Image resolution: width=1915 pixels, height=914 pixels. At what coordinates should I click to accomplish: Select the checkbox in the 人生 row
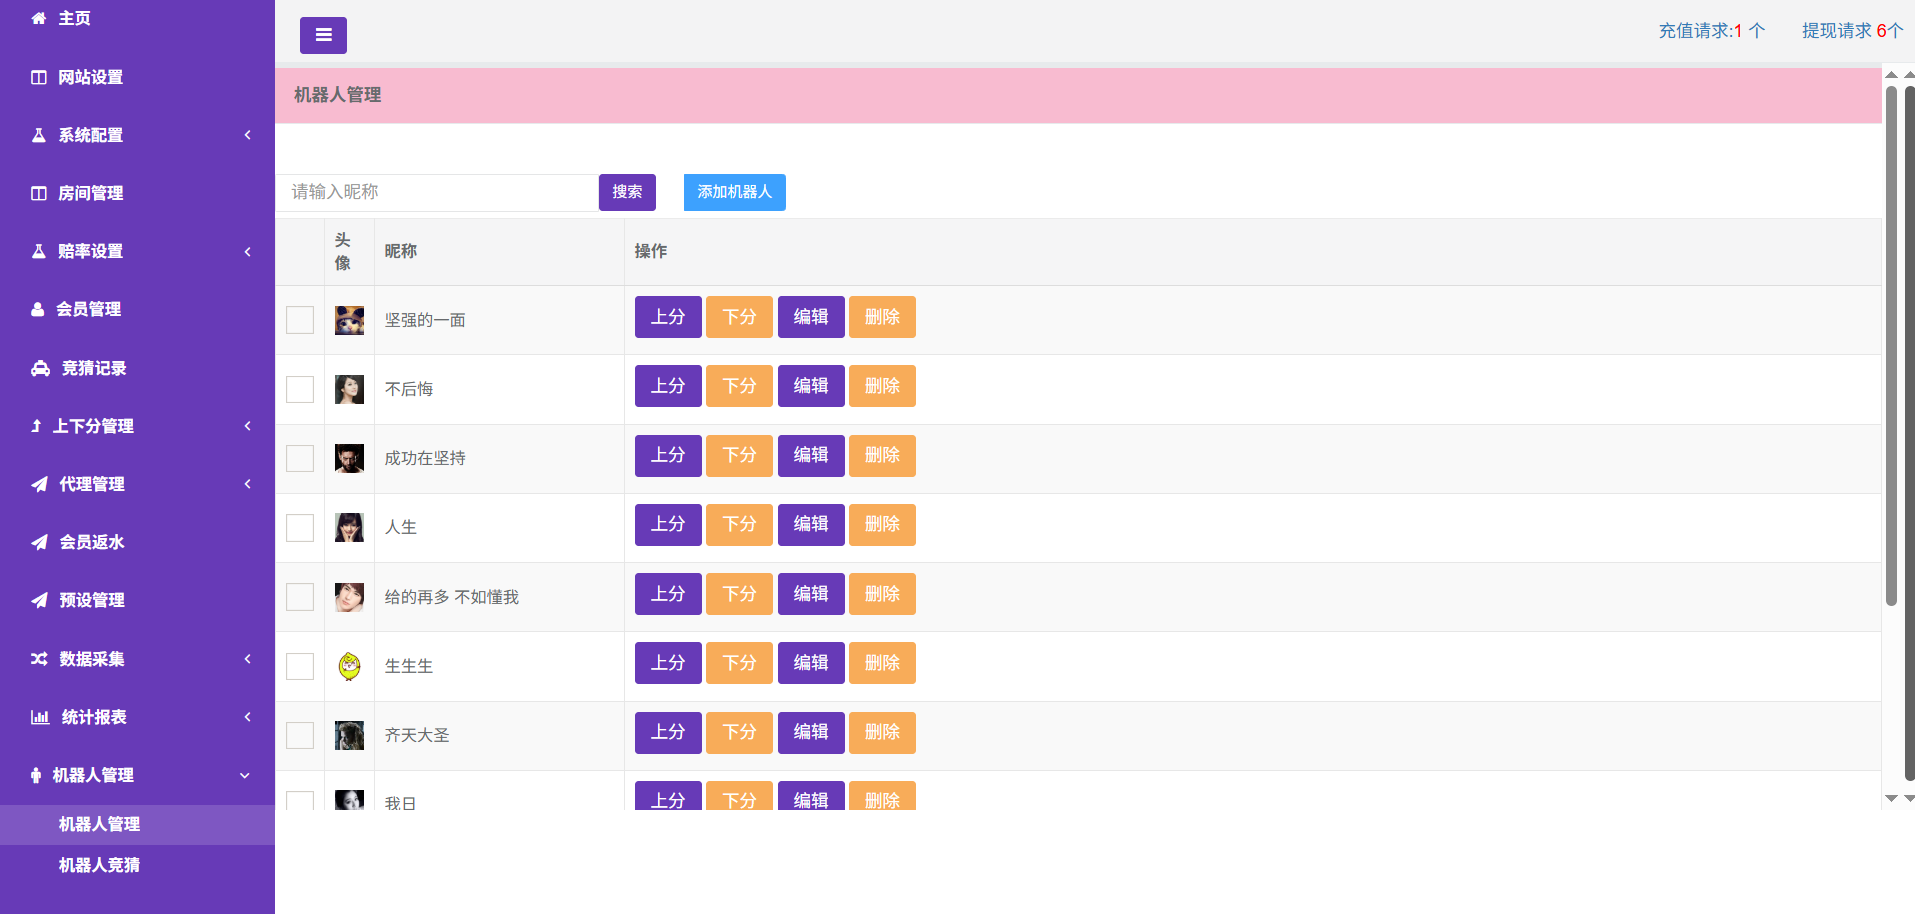tap(300, 527)
